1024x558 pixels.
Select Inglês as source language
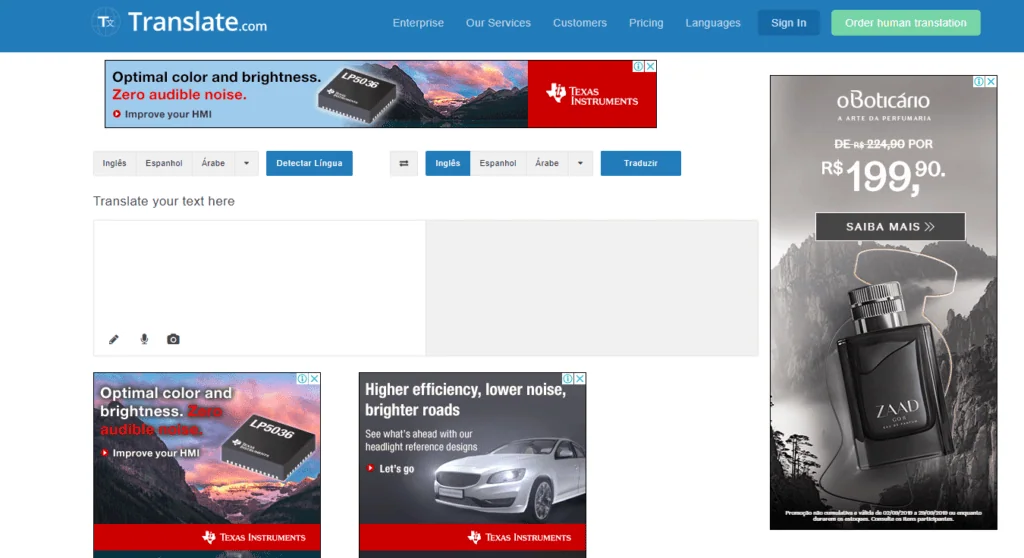coord(114,163)
